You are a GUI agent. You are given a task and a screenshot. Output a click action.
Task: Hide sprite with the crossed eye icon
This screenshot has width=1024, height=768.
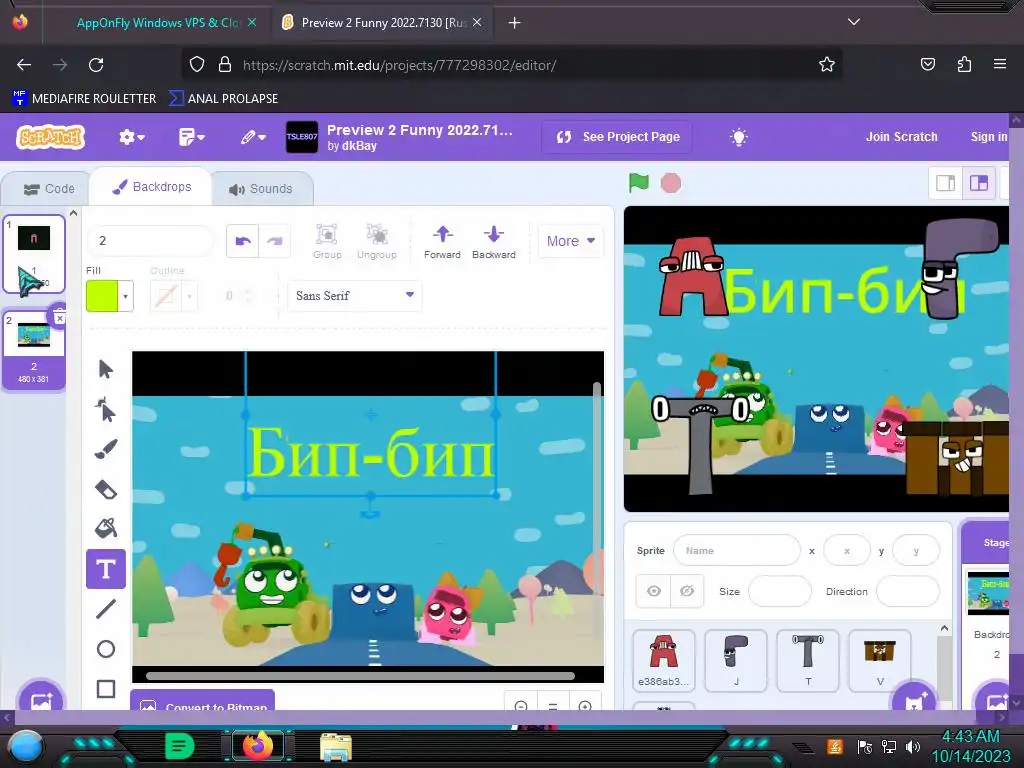(x=687, y=591)
